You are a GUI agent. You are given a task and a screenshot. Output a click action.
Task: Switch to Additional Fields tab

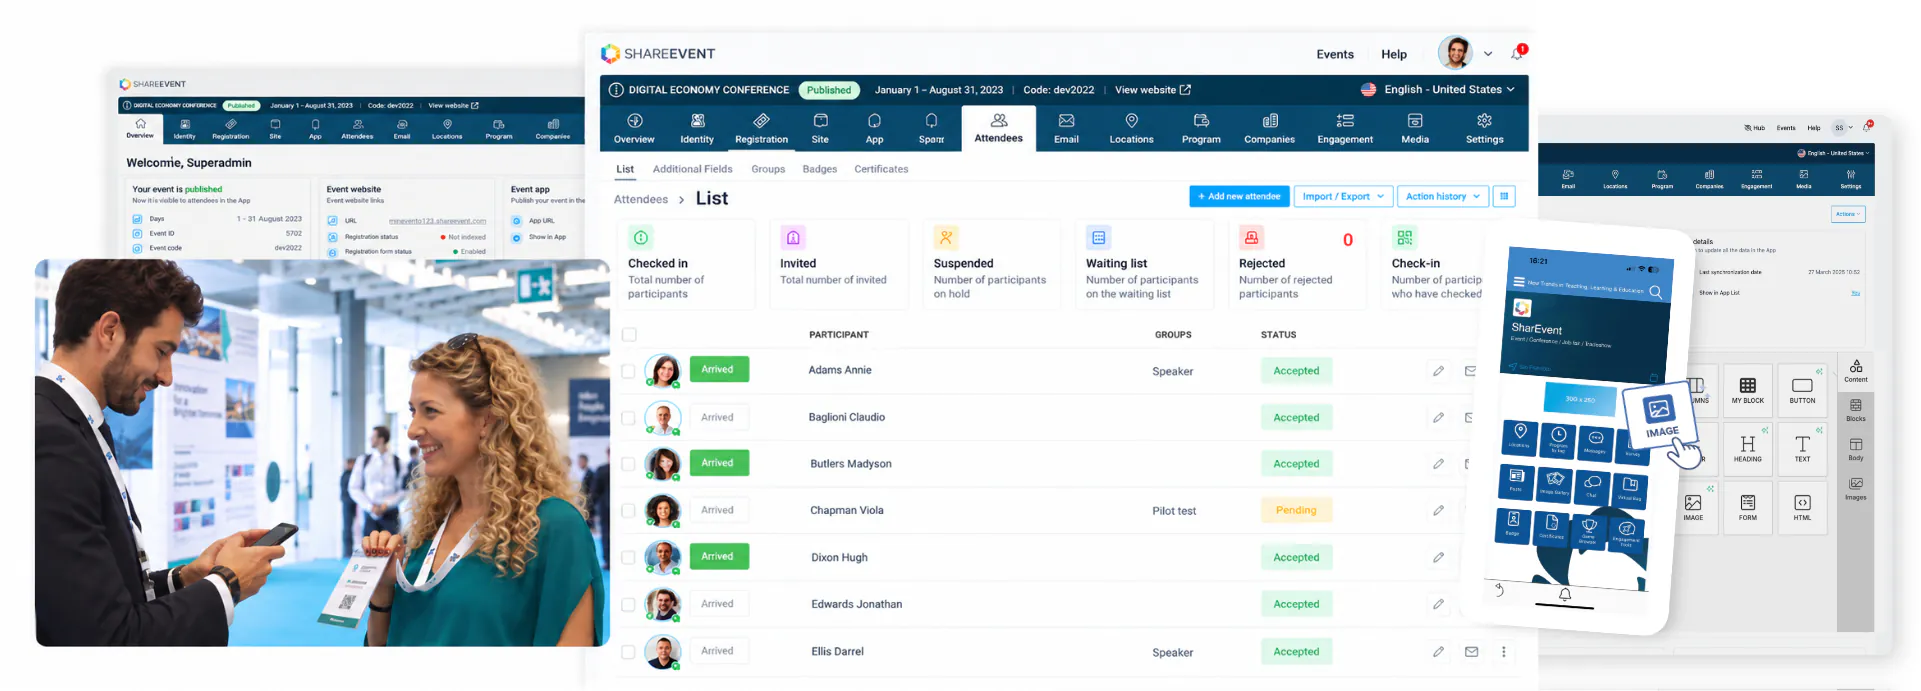tap(692, 169)
